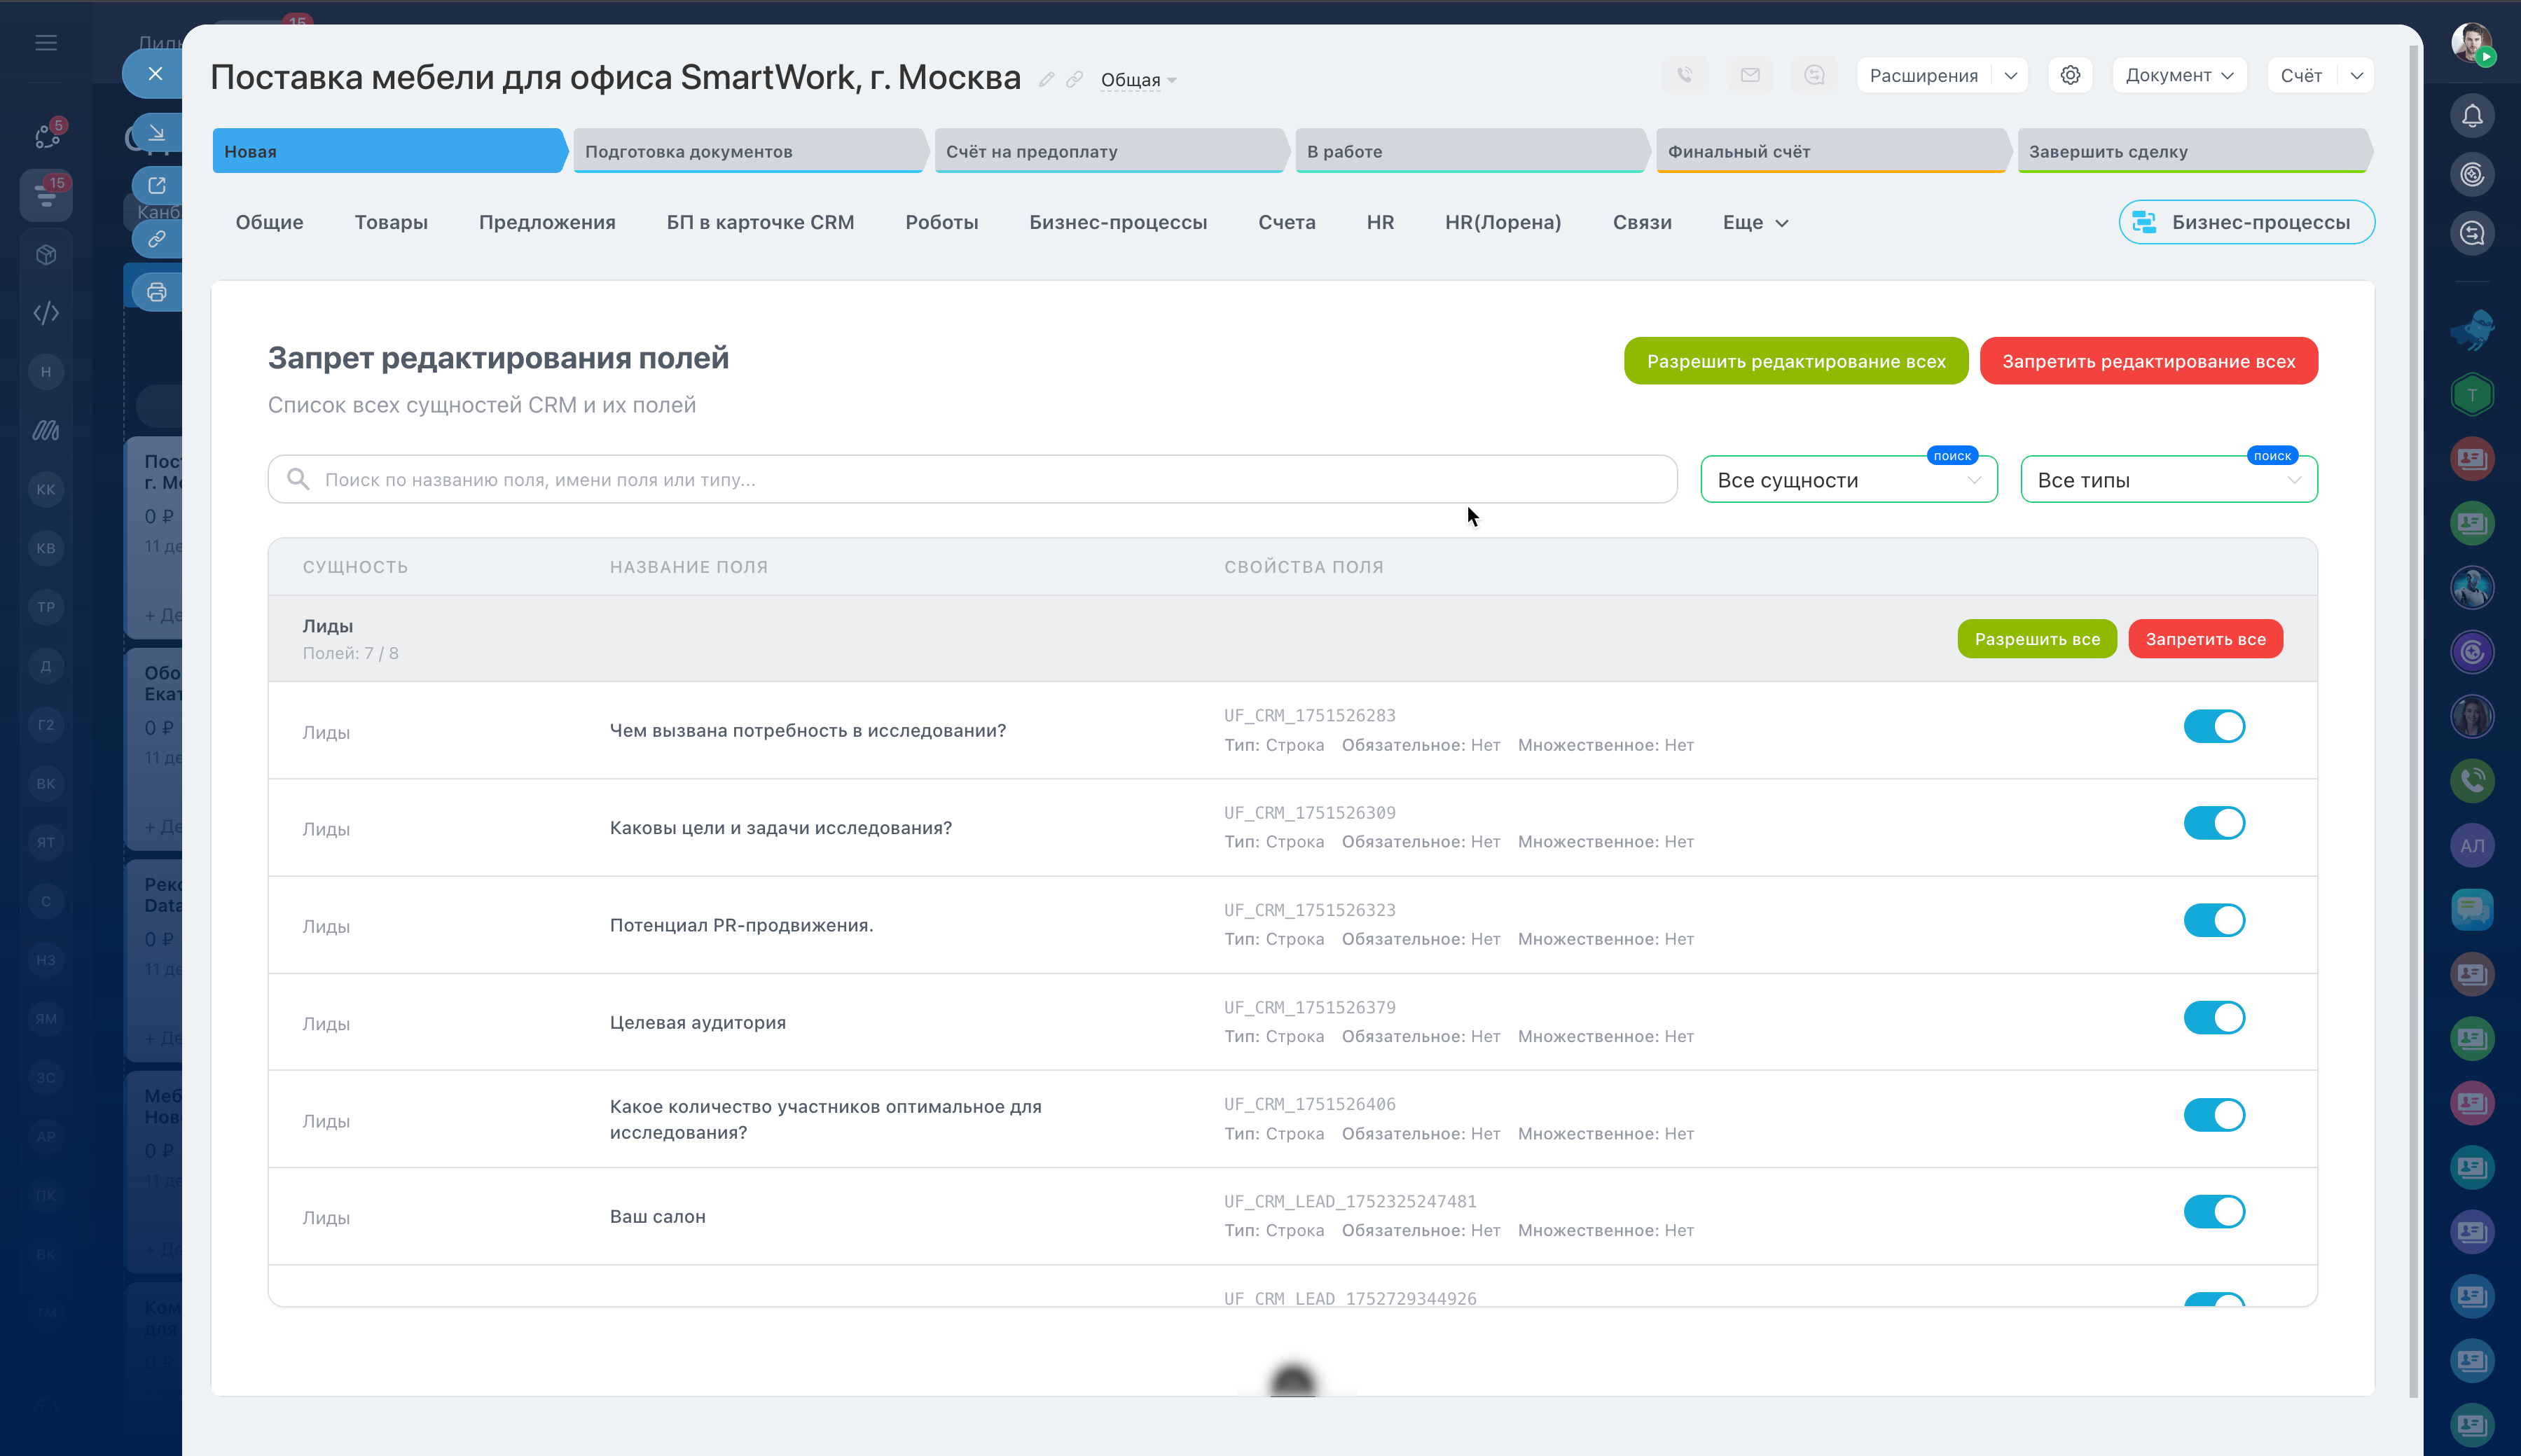Viewport: 2521px width, 1456px height.
Task: Open notifications bell in right sidebar
Action: pos(2472,116)
